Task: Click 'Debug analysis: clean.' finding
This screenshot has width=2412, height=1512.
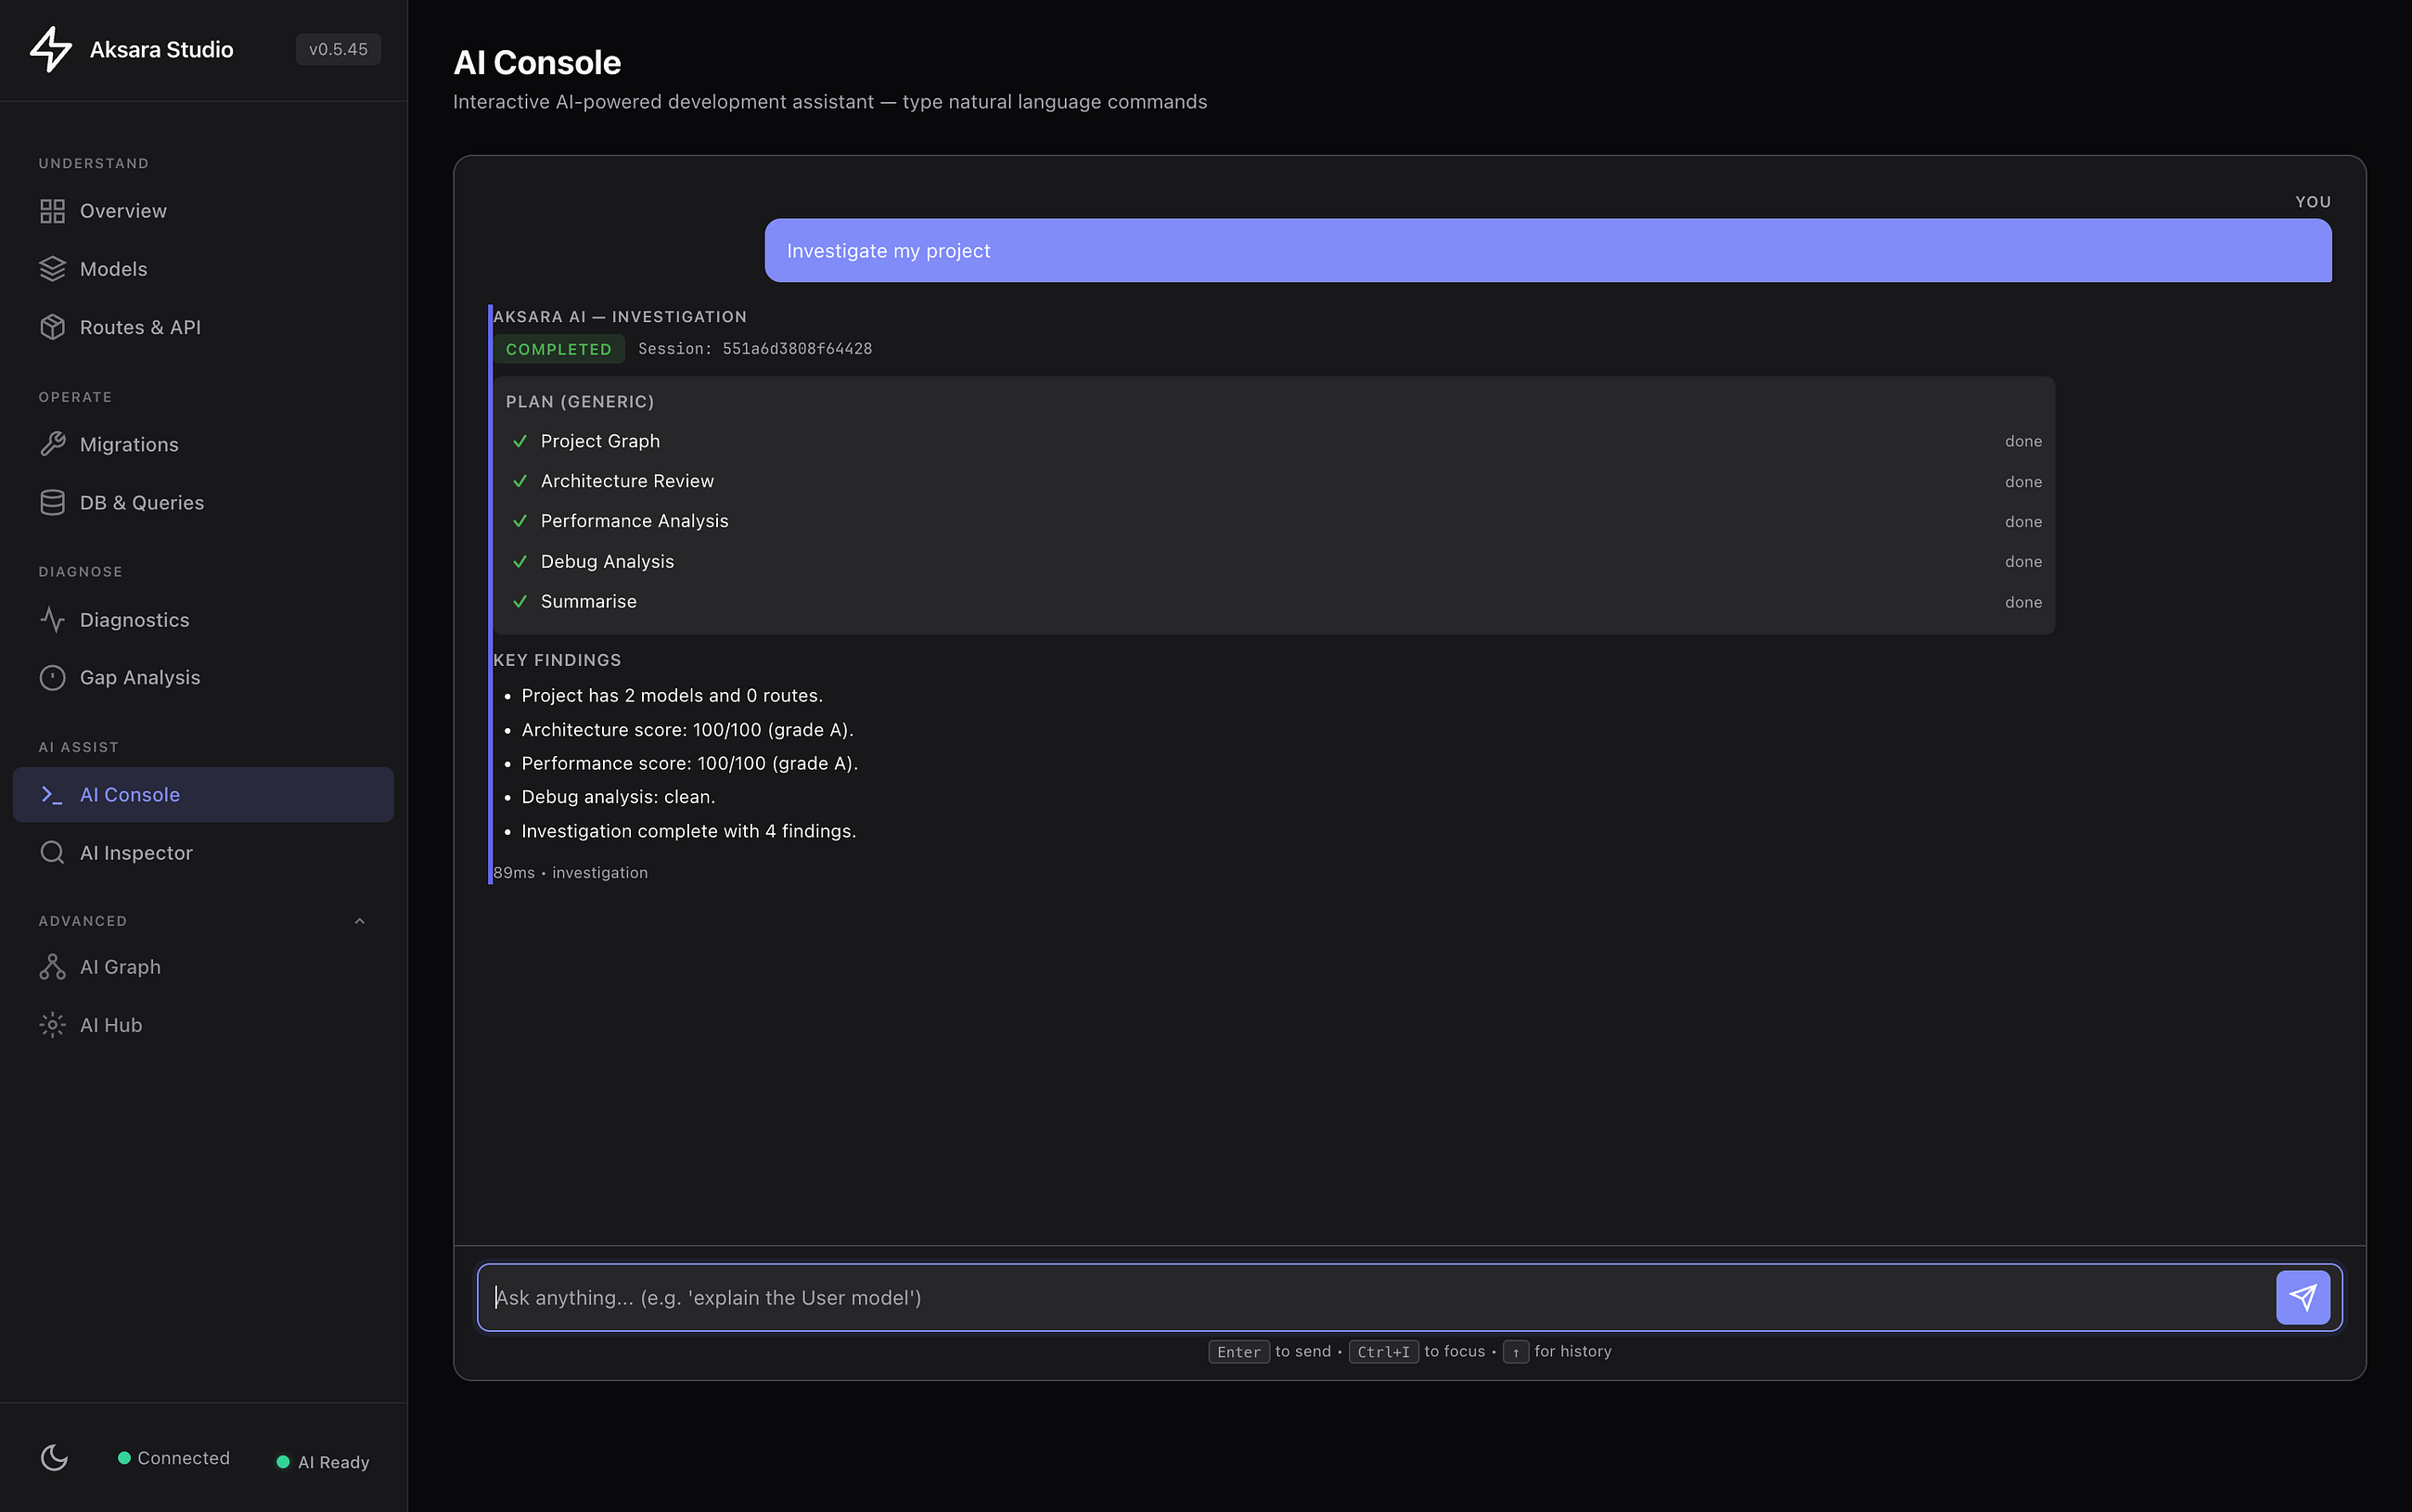Action: tap(618, 797)
